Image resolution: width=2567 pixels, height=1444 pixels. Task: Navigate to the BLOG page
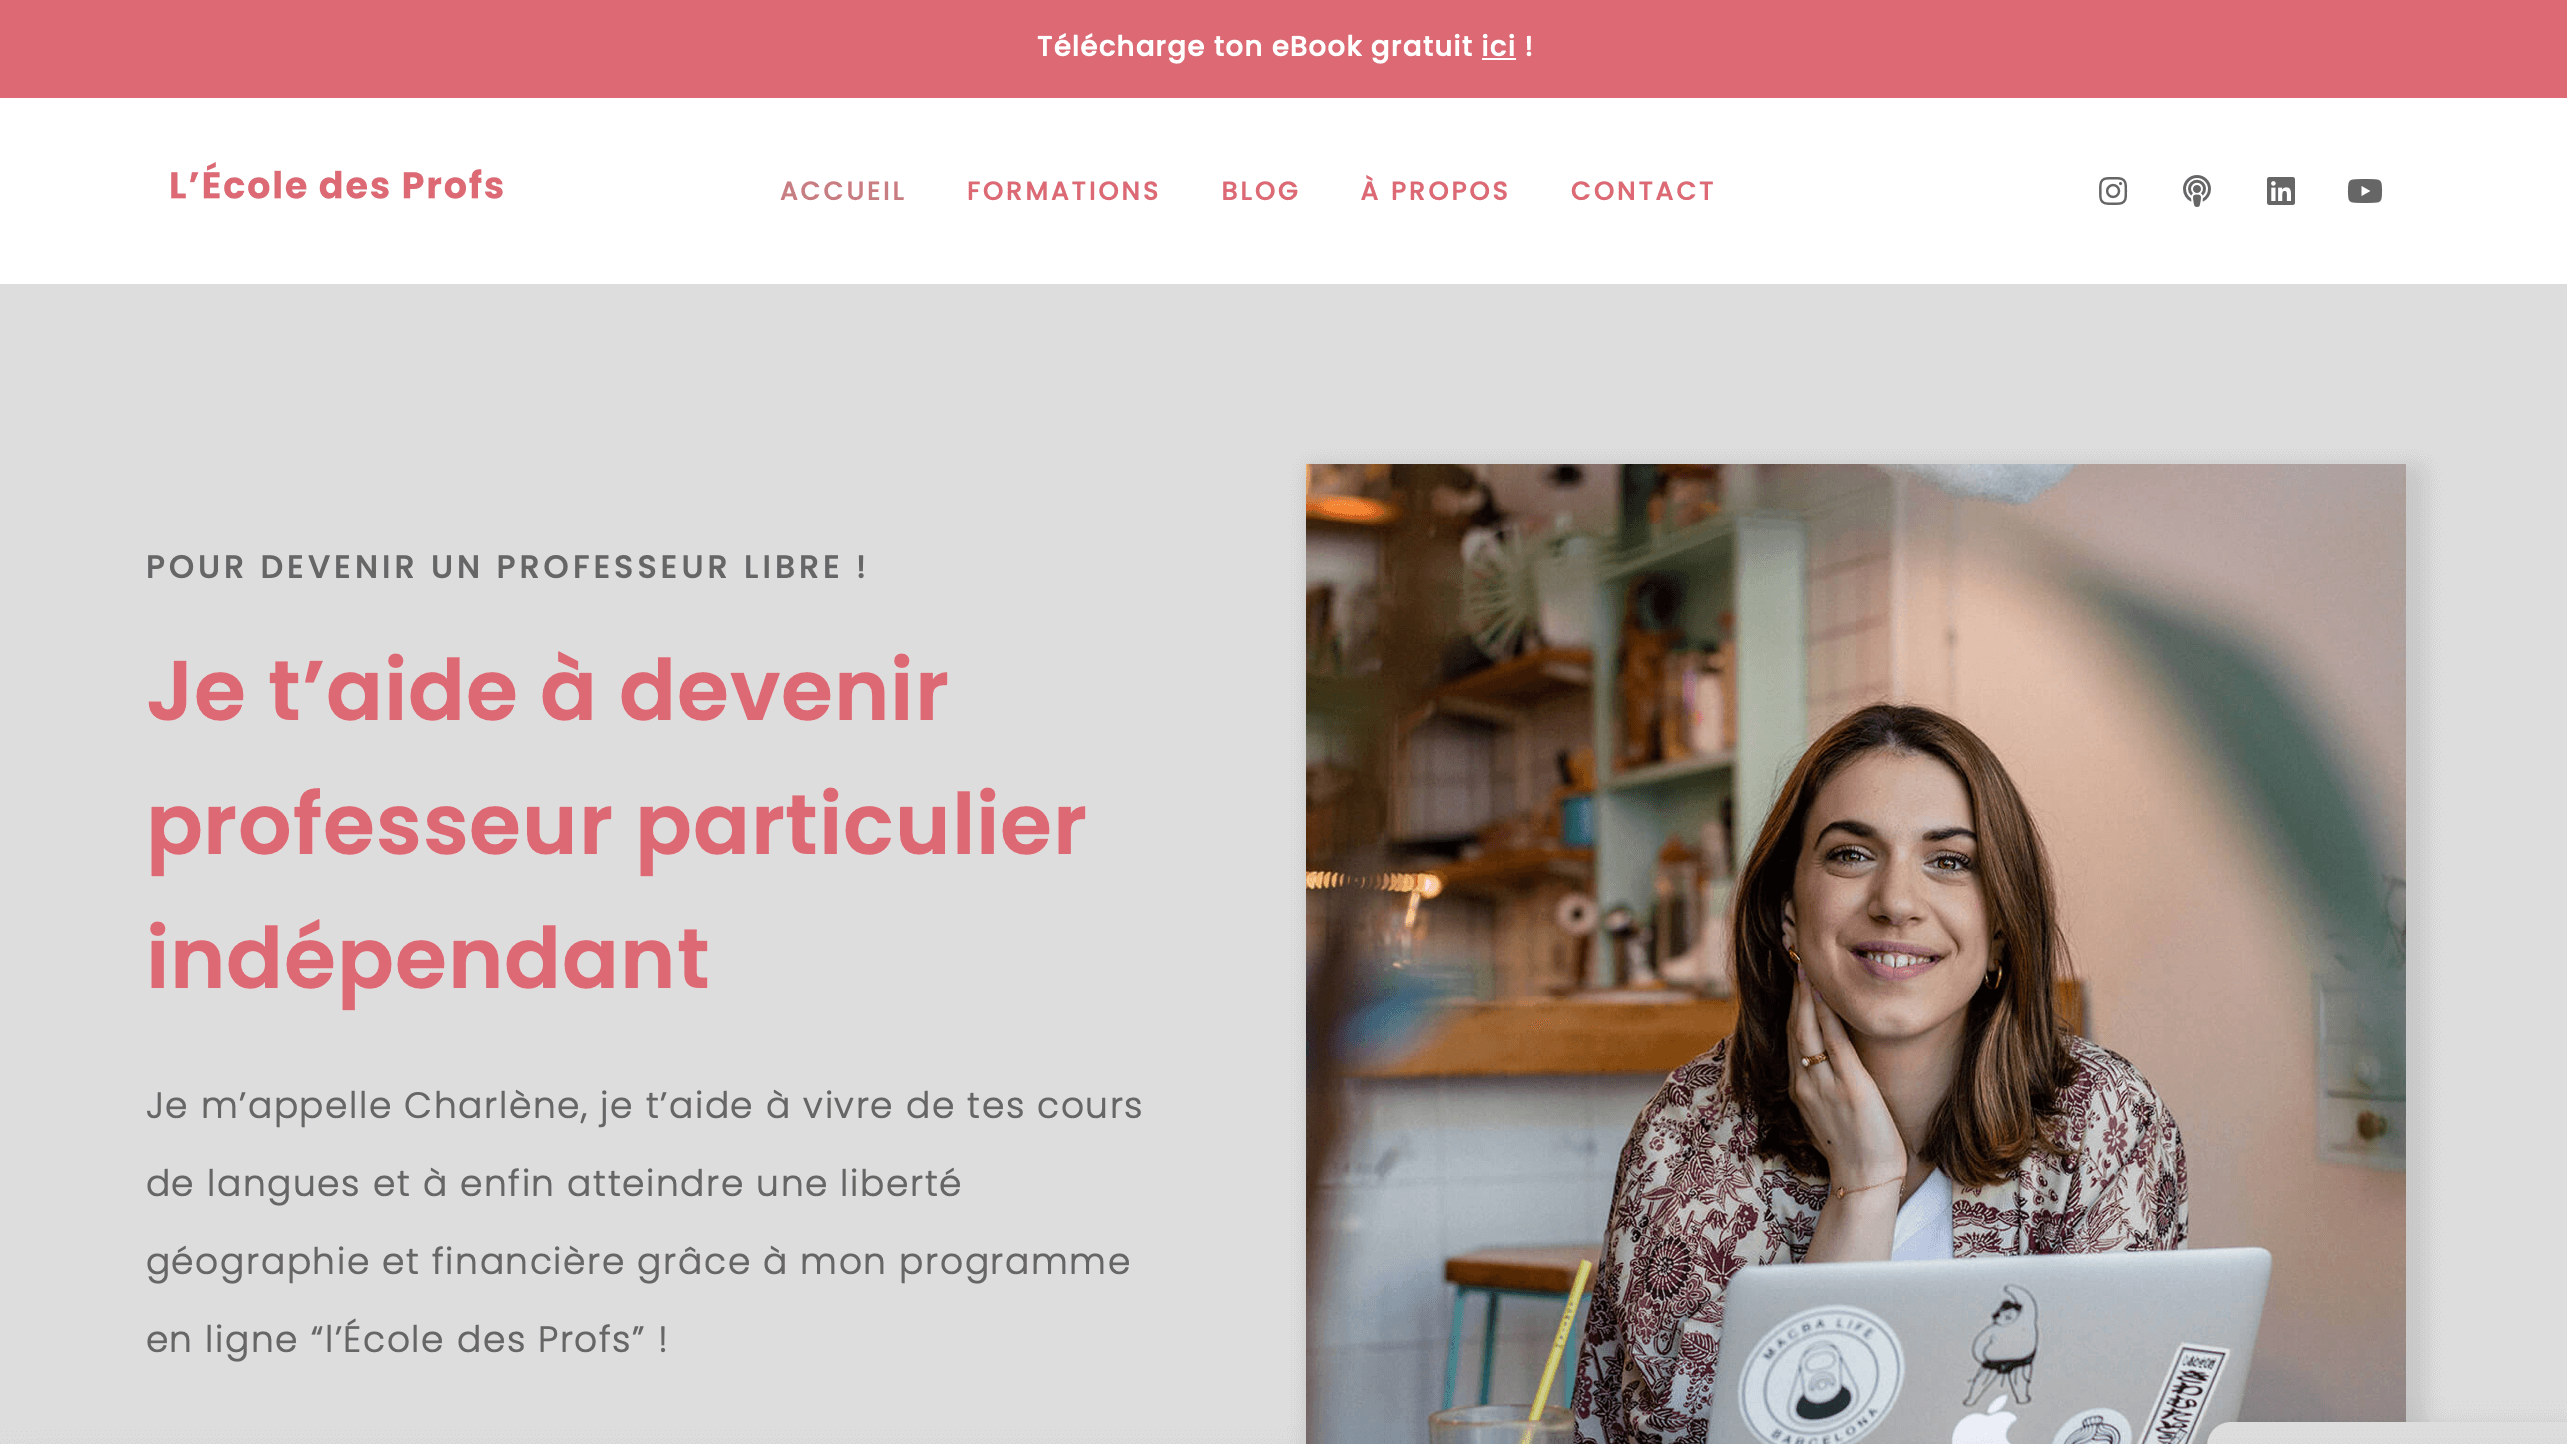pos(1260,191)
